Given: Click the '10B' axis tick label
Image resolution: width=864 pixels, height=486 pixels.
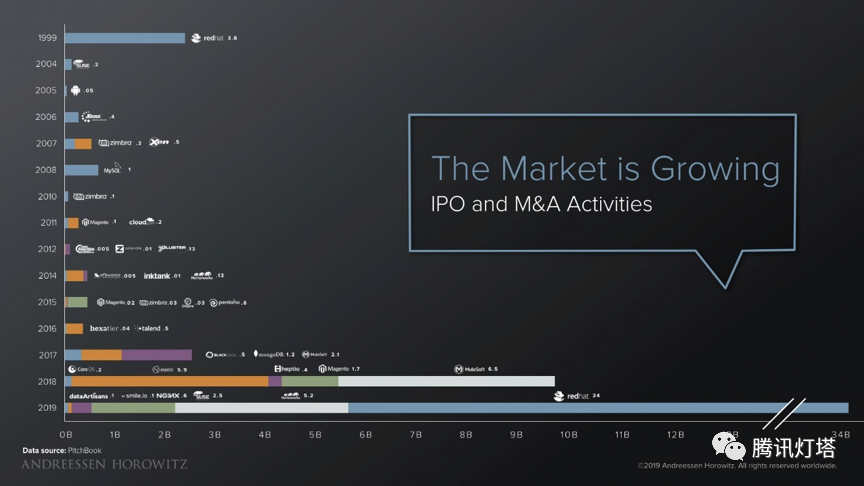Looking at the screenshot, I should coord(569,435).
